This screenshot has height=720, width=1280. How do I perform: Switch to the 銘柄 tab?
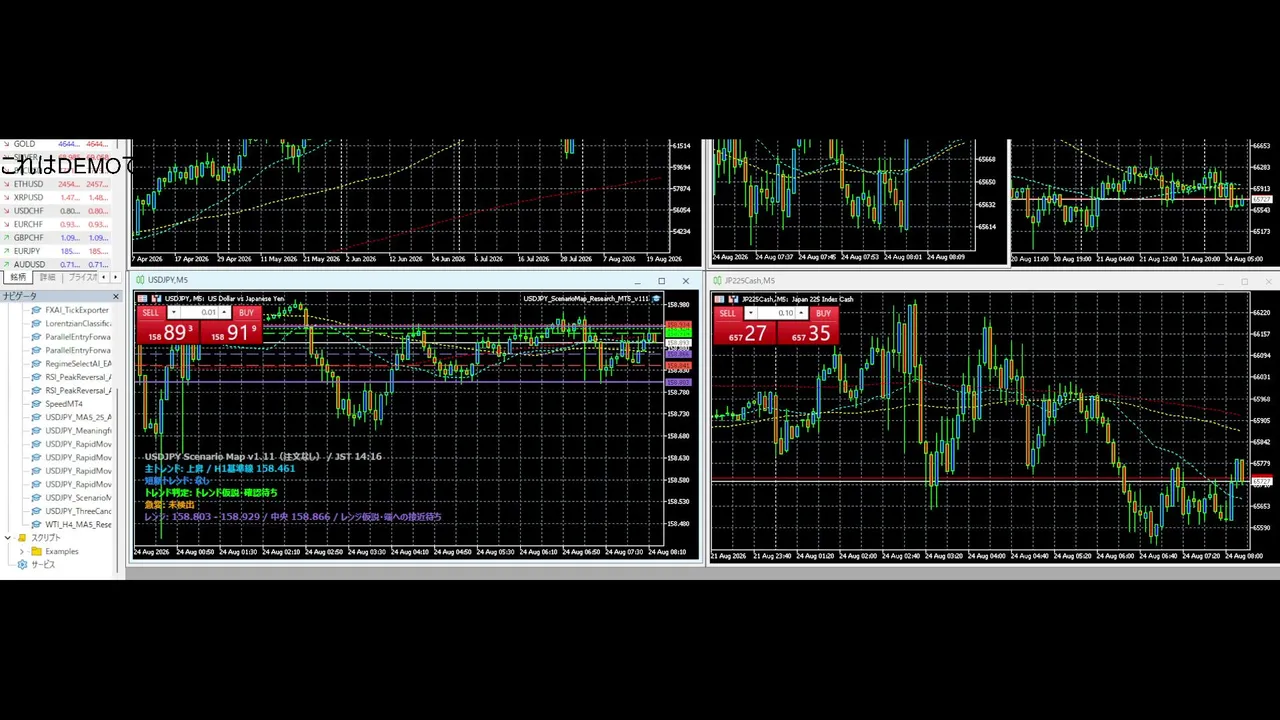point(18,277)
